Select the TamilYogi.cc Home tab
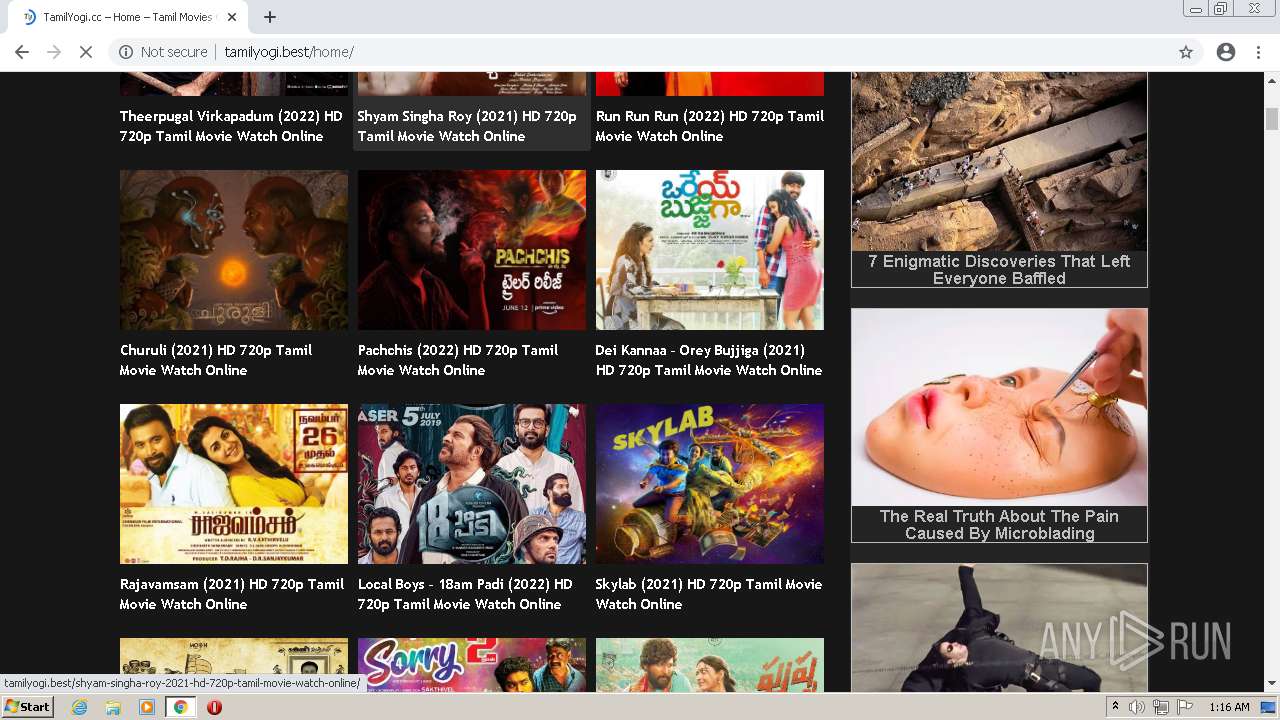The width and height of the screenshot is (1280, 720). coord(127,17)
